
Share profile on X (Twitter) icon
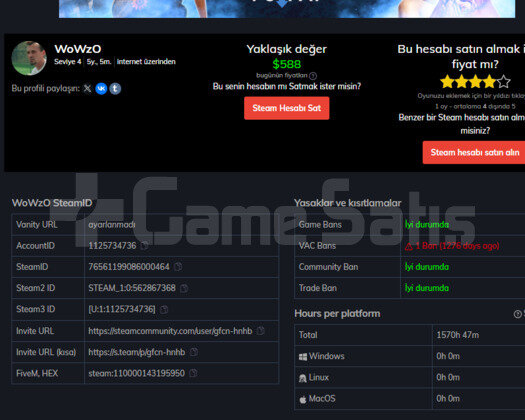pyautogui.click(x=87, y=88)
